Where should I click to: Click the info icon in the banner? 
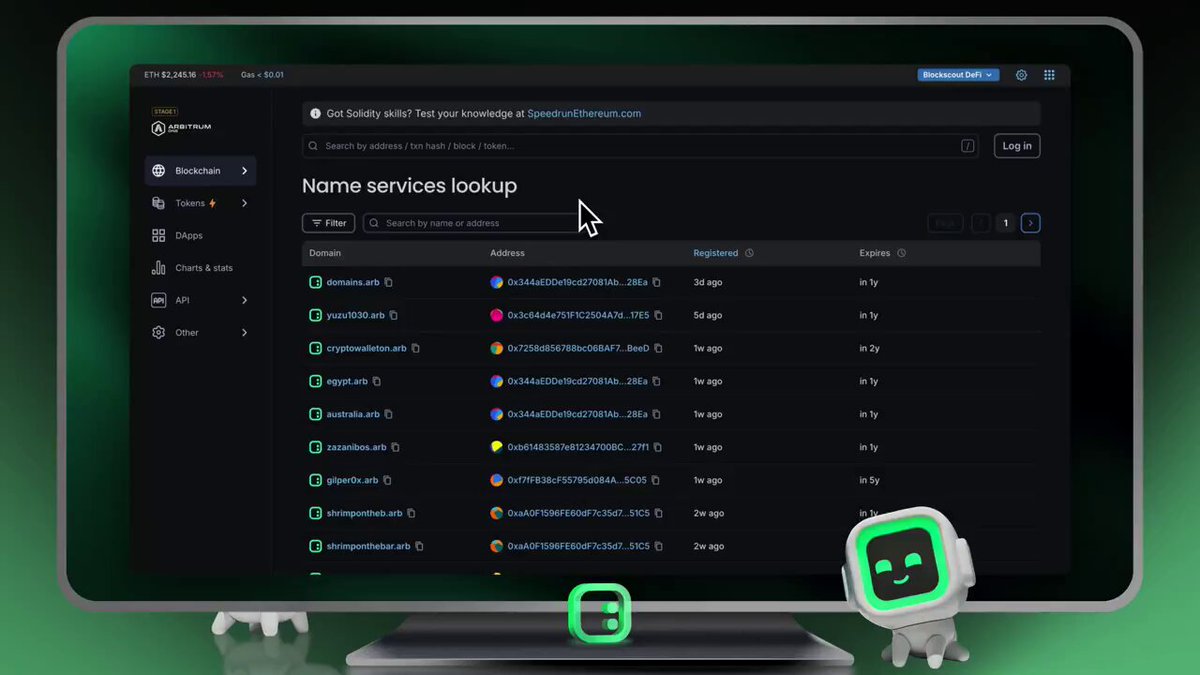[316, 114]
